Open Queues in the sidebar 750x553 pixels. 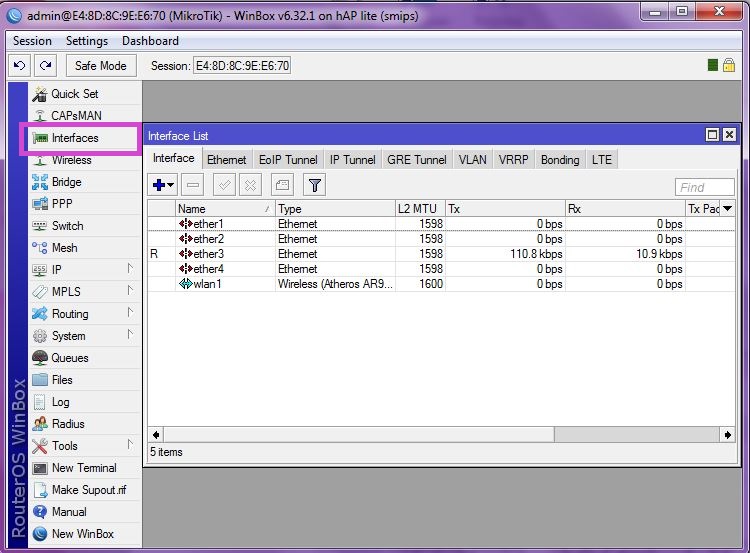tap(84, 358)
